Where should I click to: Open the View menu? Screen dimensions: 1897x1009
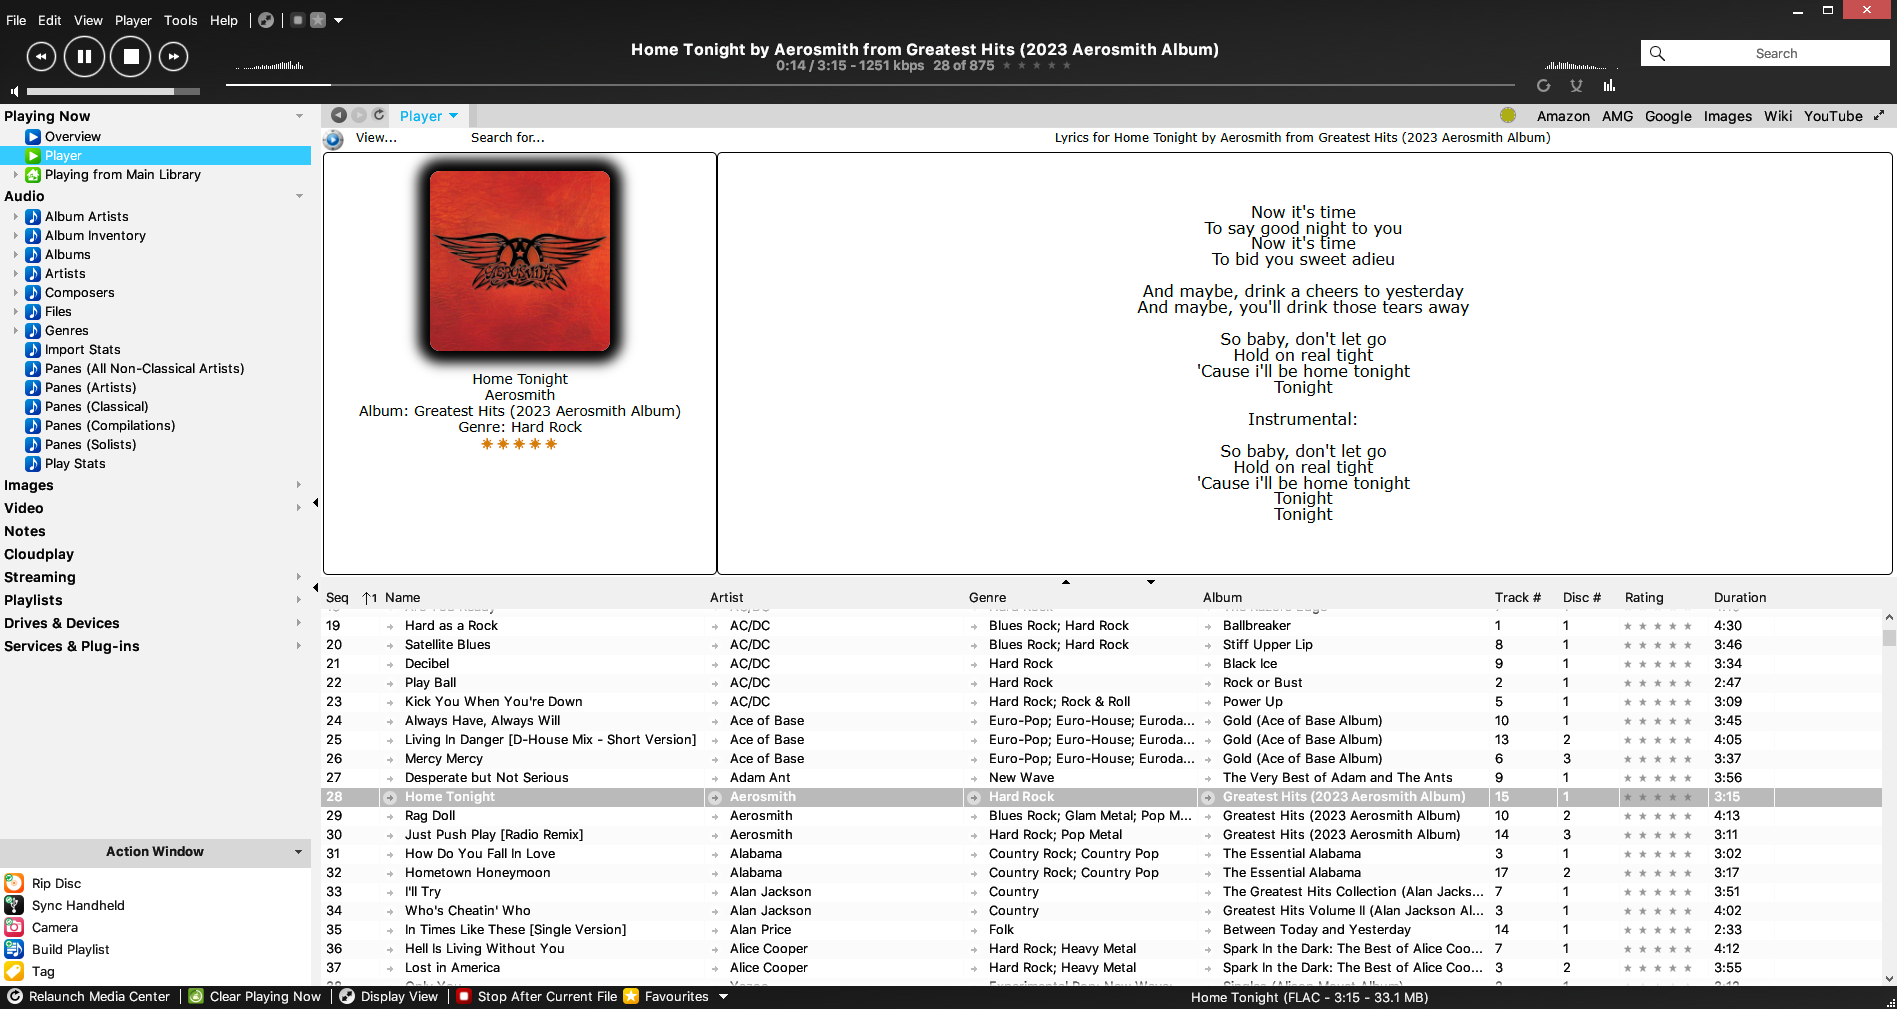(x=88, y=20)
